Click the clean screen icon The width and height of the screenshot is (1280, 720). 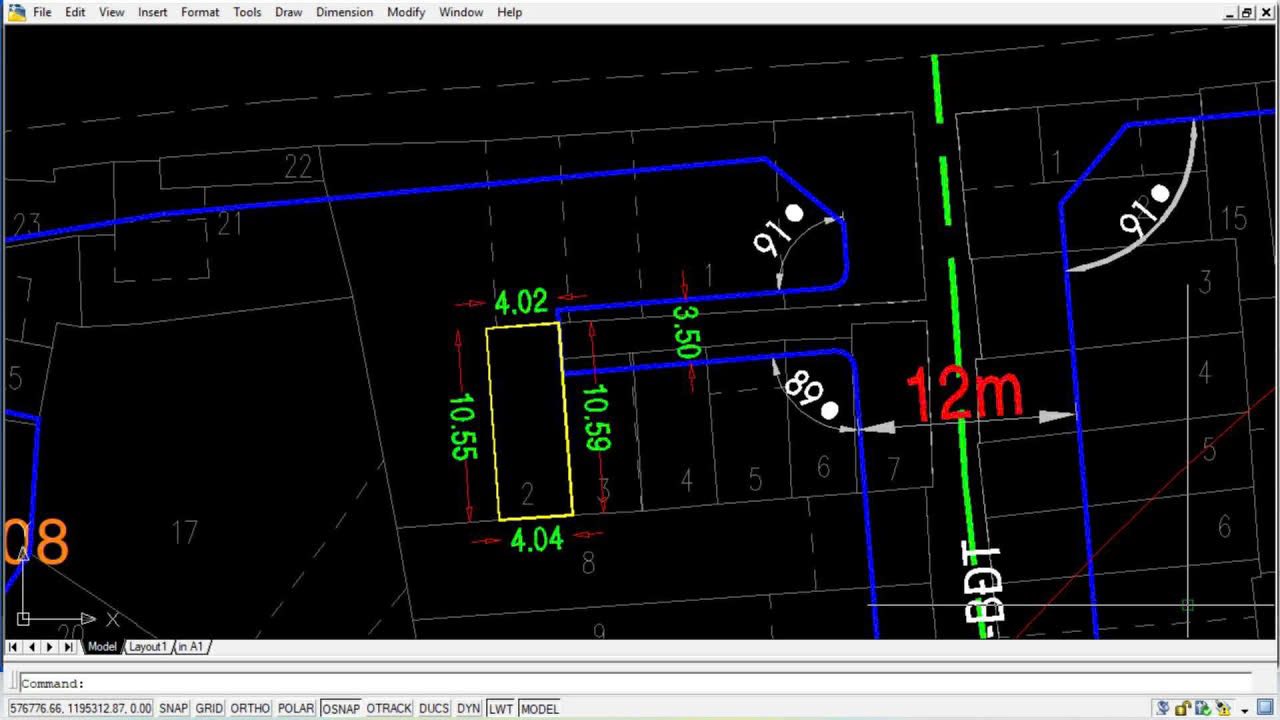point(1266,709)
